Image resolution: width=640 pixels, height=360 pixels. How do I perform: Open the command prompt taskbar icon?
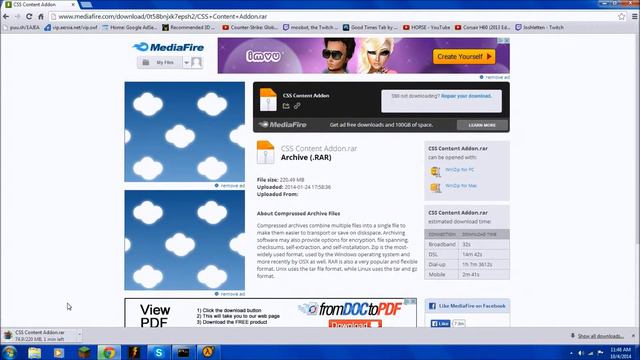pyautogui.click(x=183, y=352)
